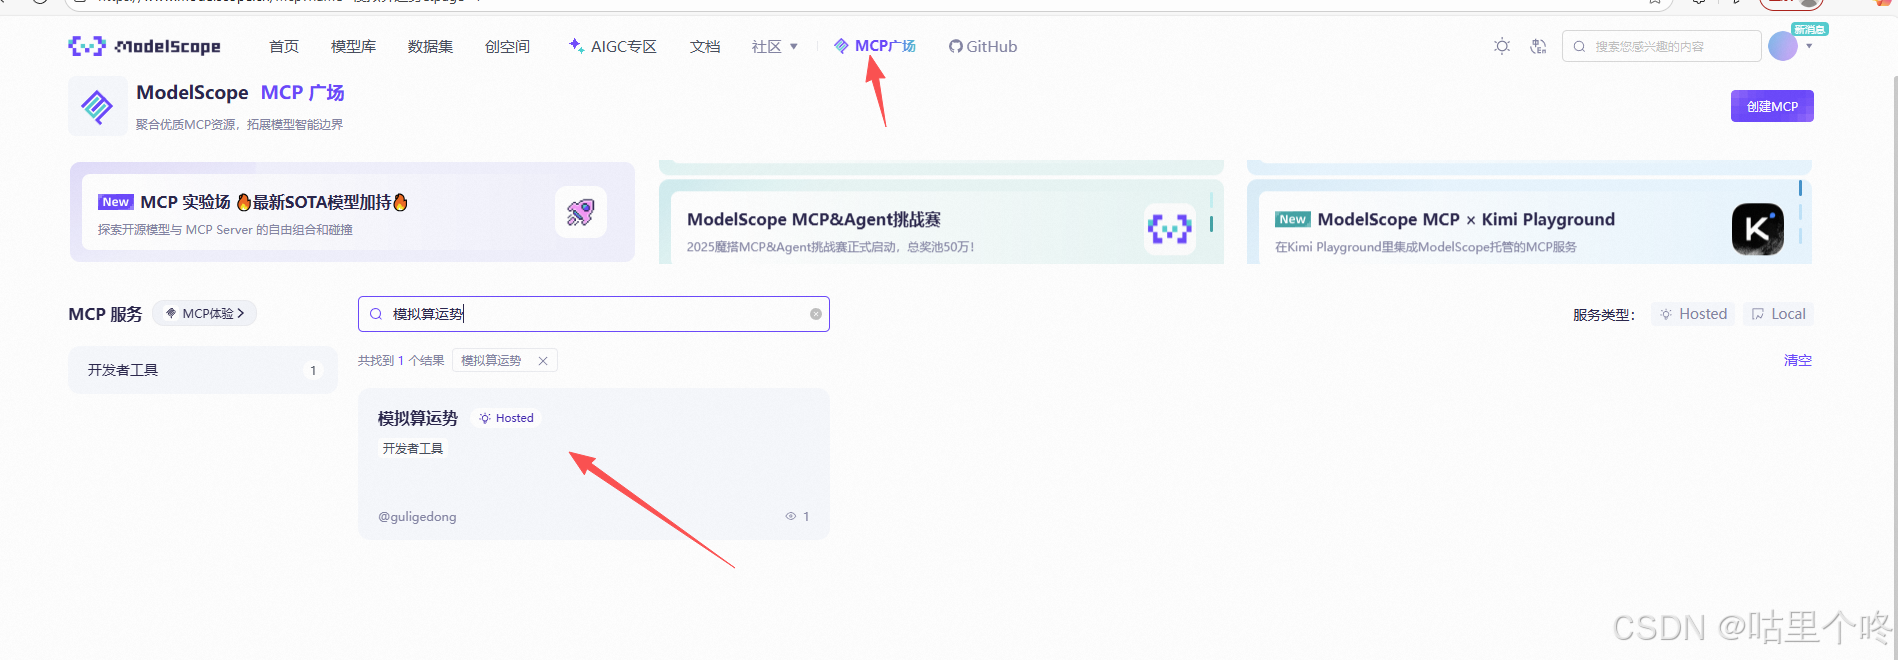Click the author @guligedong
The image size is (1898, 660).
(x=417, y=517)
